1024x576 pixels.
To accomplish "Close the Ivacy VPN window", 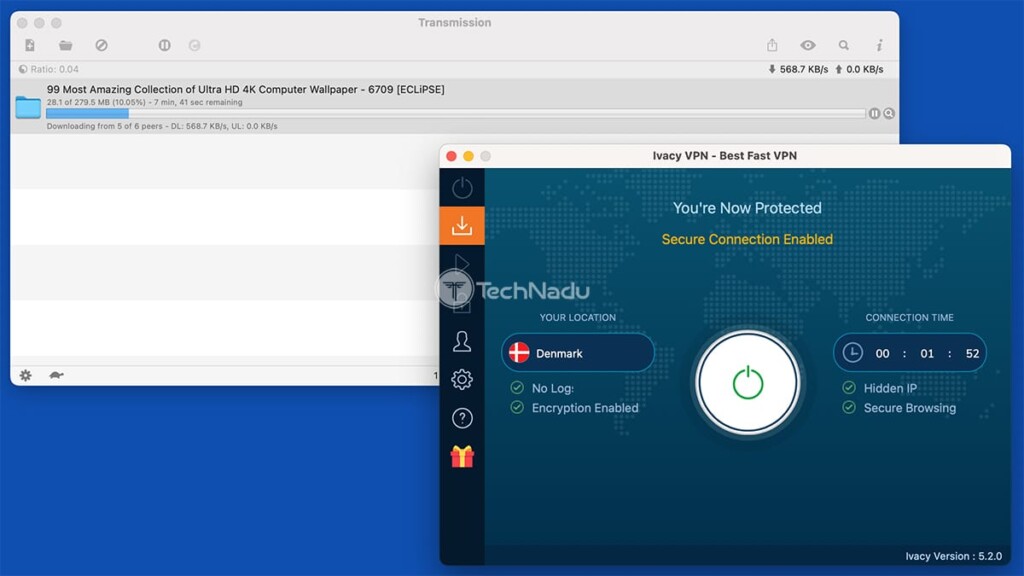I will pyautogui.click(x=451, y=156).
